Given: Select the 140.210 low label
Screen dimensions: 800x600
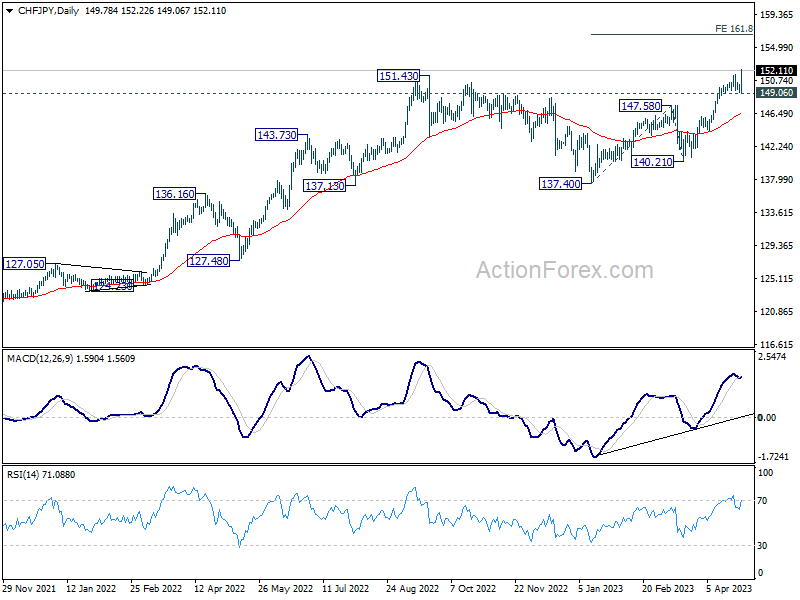Looking at the screenshot, I should click(x=653, y=162).
